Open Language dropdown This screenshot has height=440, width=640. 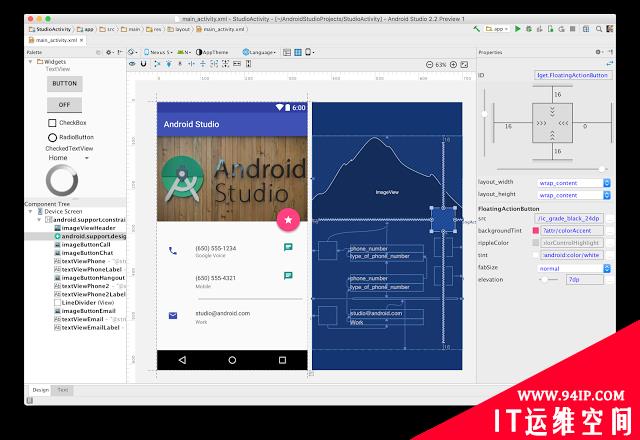[x=259, y=52]
